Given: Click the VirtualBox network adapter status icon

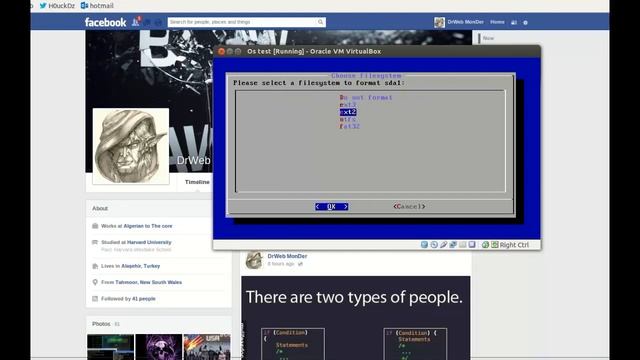Looking at the screenshot, I should (x=453, y=244).
